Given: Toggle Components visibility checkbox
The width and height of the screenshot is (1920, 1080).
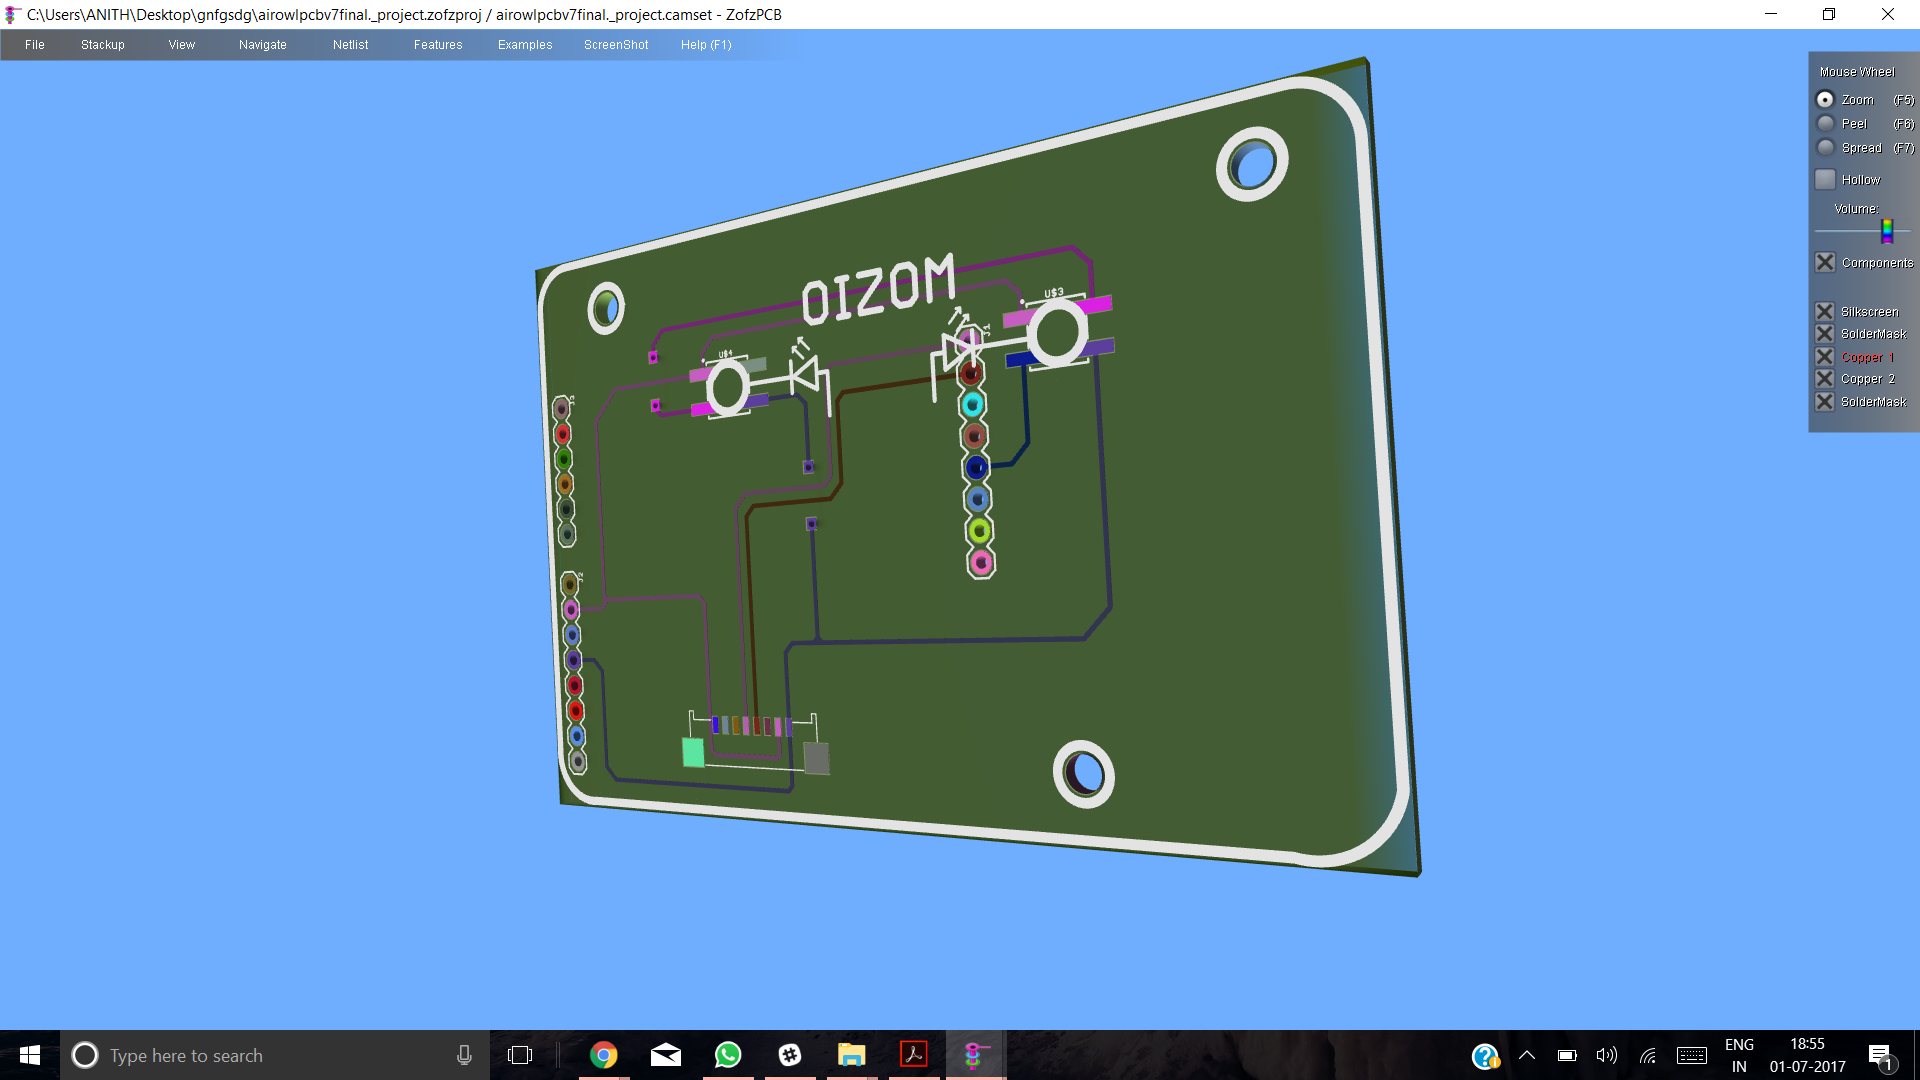Looking at the screenshot, I should [x=1826, y=263].
